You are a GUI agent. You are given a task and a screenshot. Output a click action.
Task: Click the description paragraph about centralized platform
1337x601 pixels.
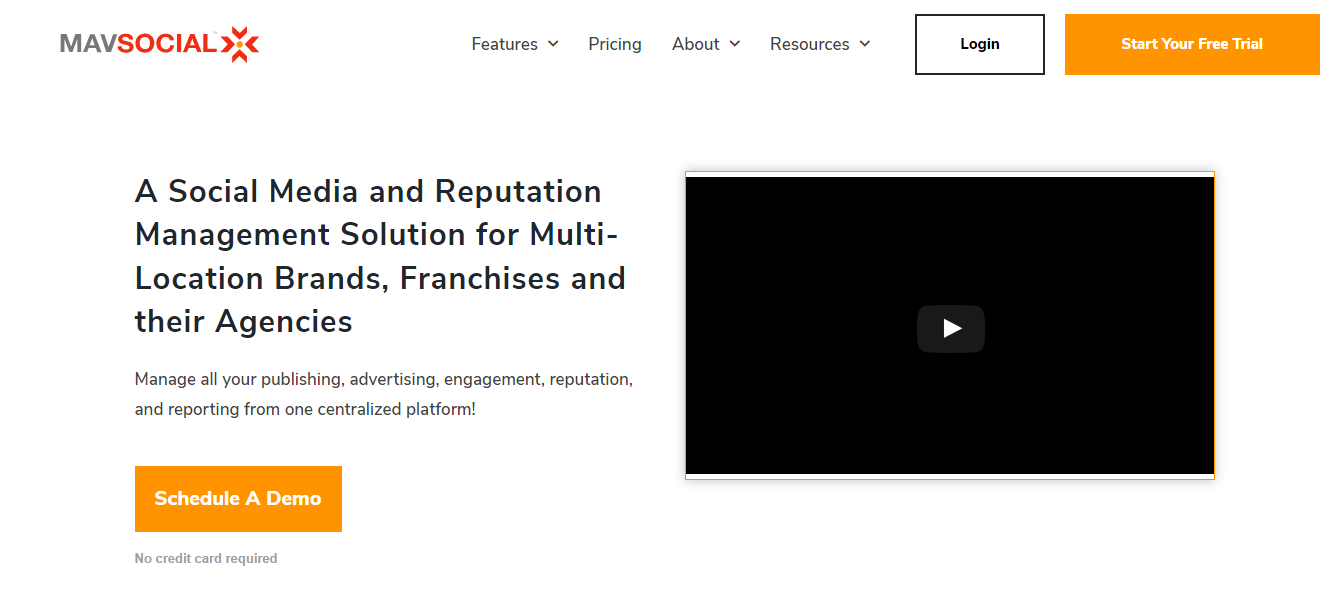tap(384, 395)
